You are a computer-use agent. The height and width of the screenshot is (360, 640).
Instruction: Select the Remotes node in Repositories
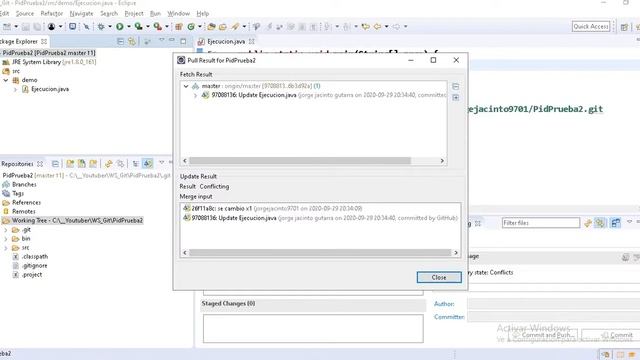[x=24, y=211]
